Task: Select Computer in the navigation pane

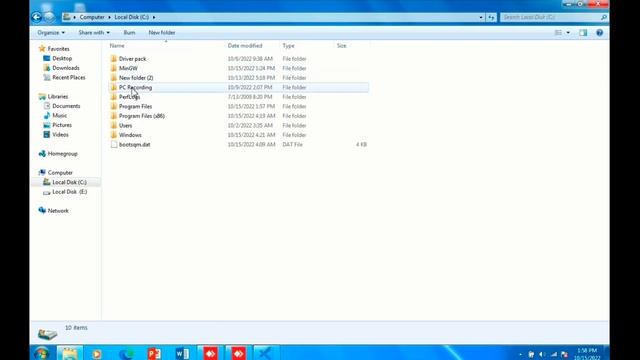Action: coord(60,173)
